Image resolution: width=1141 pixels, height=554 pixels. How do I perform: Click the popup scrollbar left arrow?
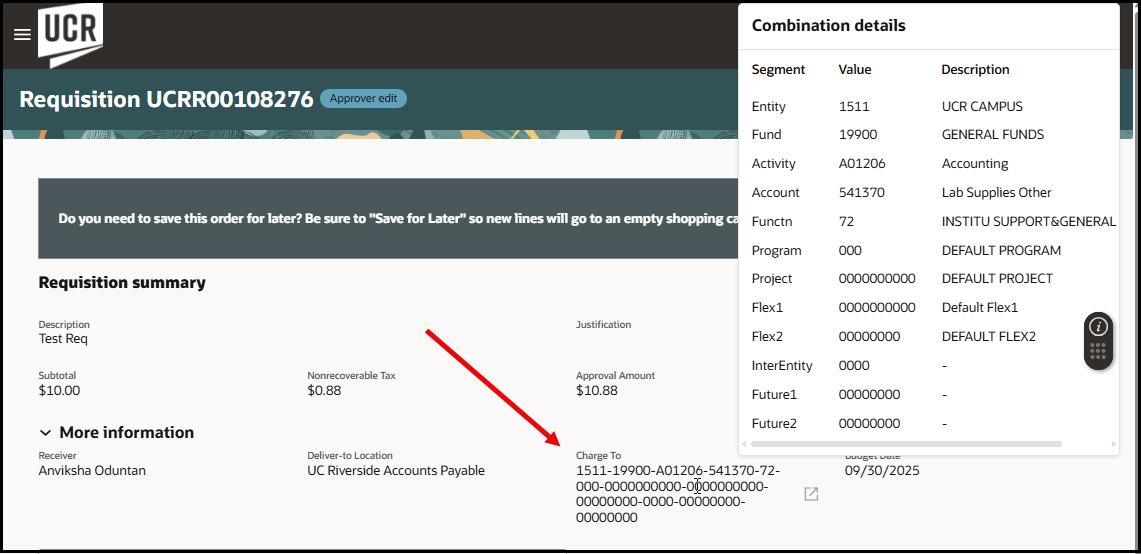click(744, 443)
